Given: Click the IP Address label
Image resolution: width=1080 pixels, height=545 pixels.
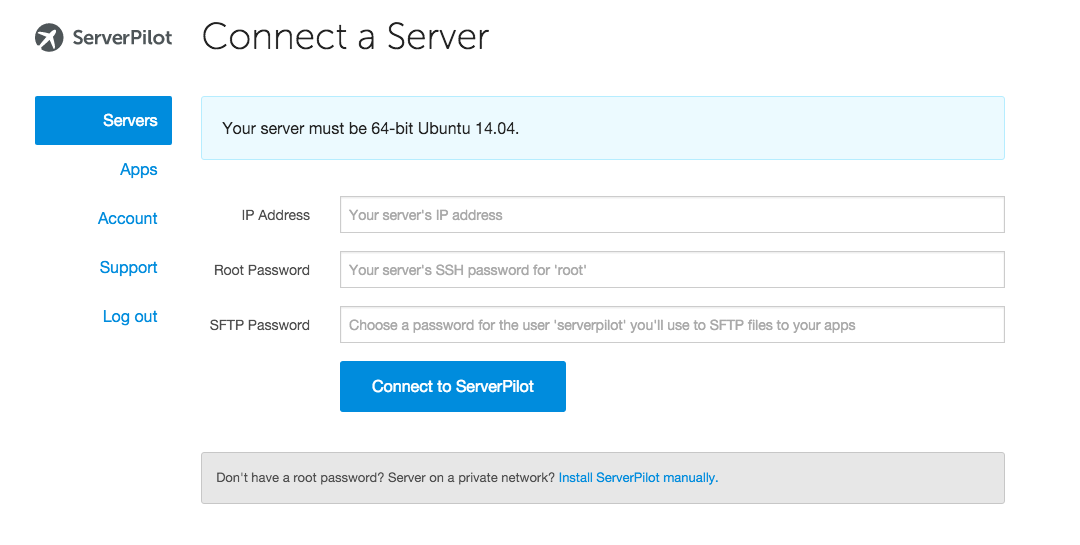Looking at the screenshot, I should [x=276, y=215].
